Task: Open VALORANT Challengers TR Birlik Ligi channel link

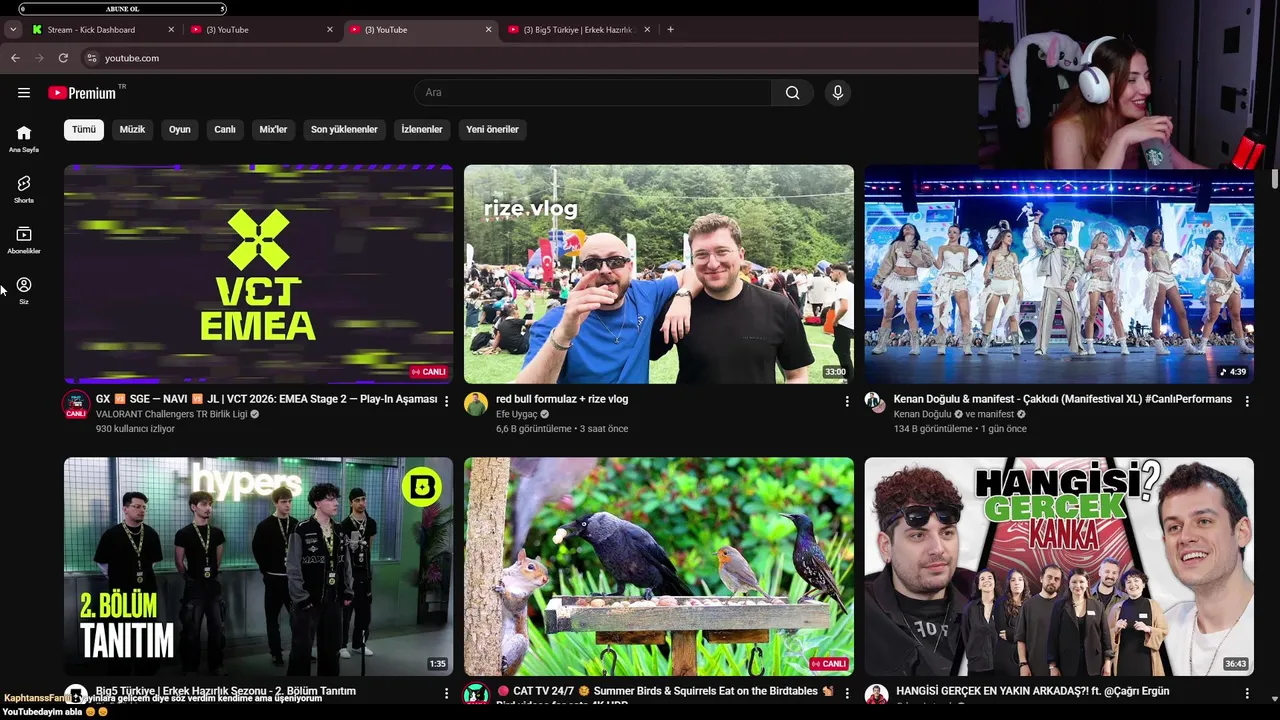Action: [x=171, y=414]
